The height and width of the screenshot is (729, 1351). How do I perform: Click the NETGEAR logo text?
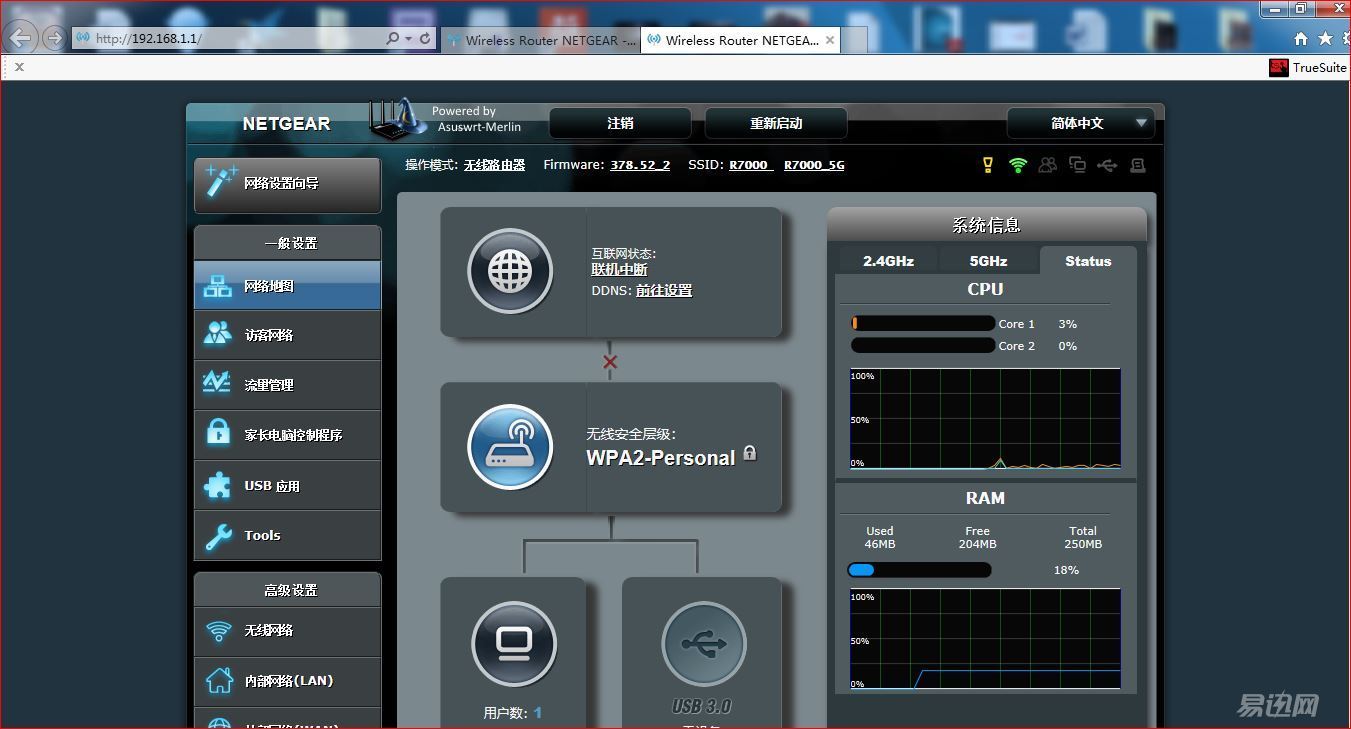pyautogui.click(x=286, y=123)
